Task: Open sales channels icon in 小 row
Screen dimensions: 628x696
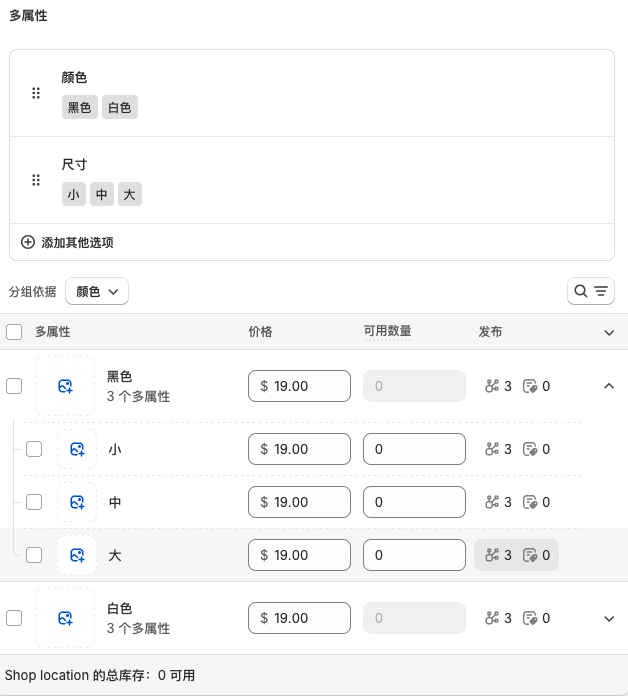Action: click(492, 449)
